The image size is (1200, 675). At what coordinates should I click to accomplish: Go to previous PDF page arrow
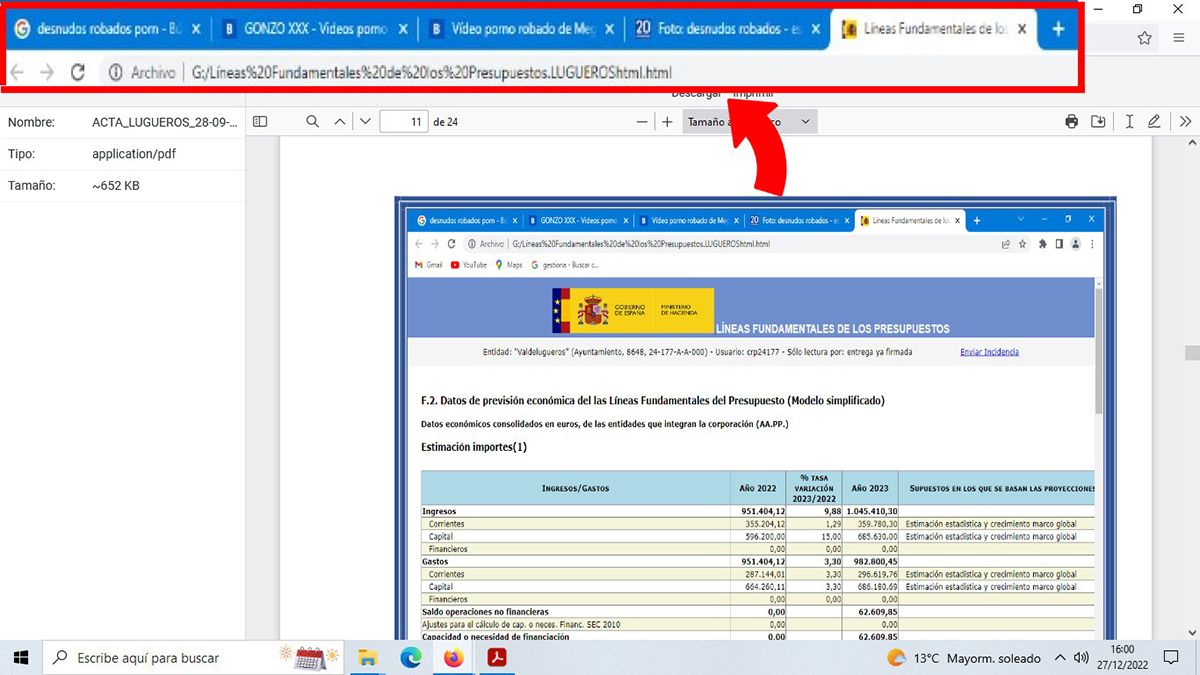[340, 122]
